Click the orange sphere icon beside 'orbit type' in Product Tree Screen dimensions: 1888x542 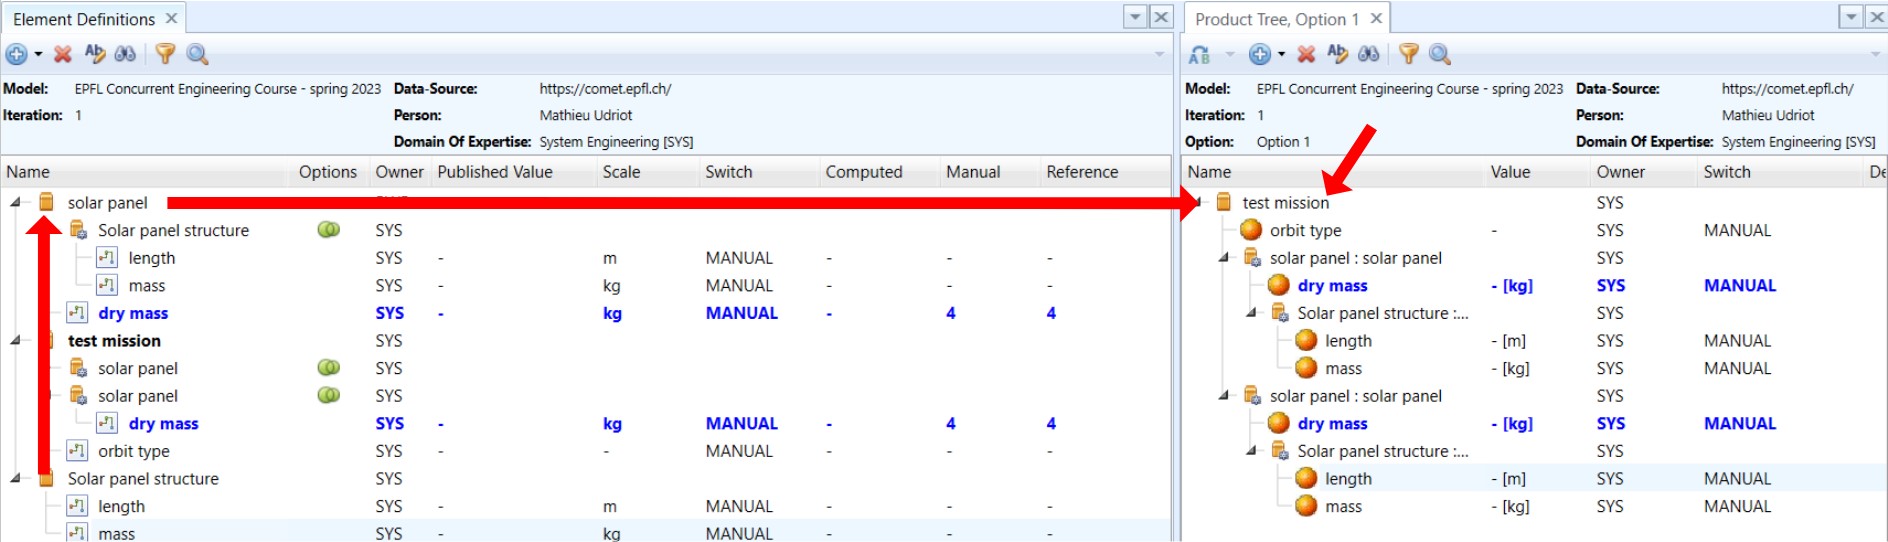[x=1251, y=230]
